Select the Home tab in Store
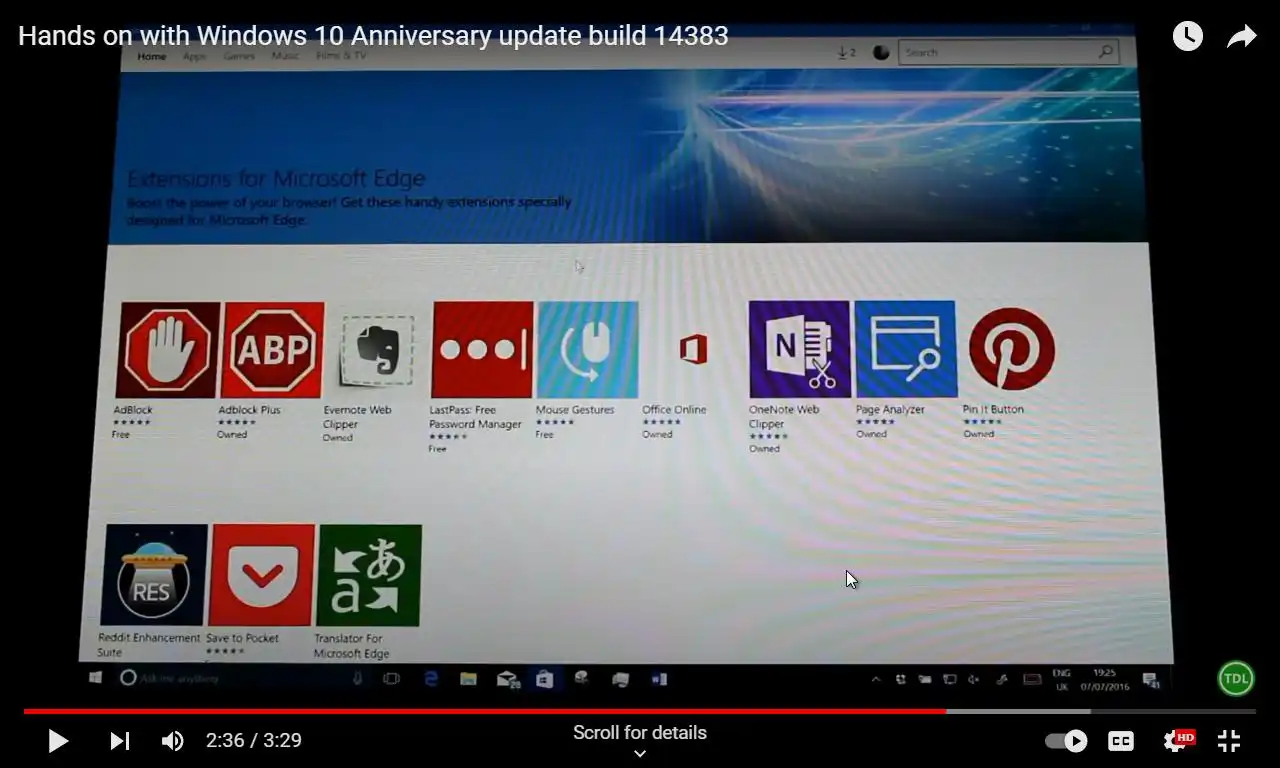The height and width of the screenshot is (768, 1280). coord(152,56)
